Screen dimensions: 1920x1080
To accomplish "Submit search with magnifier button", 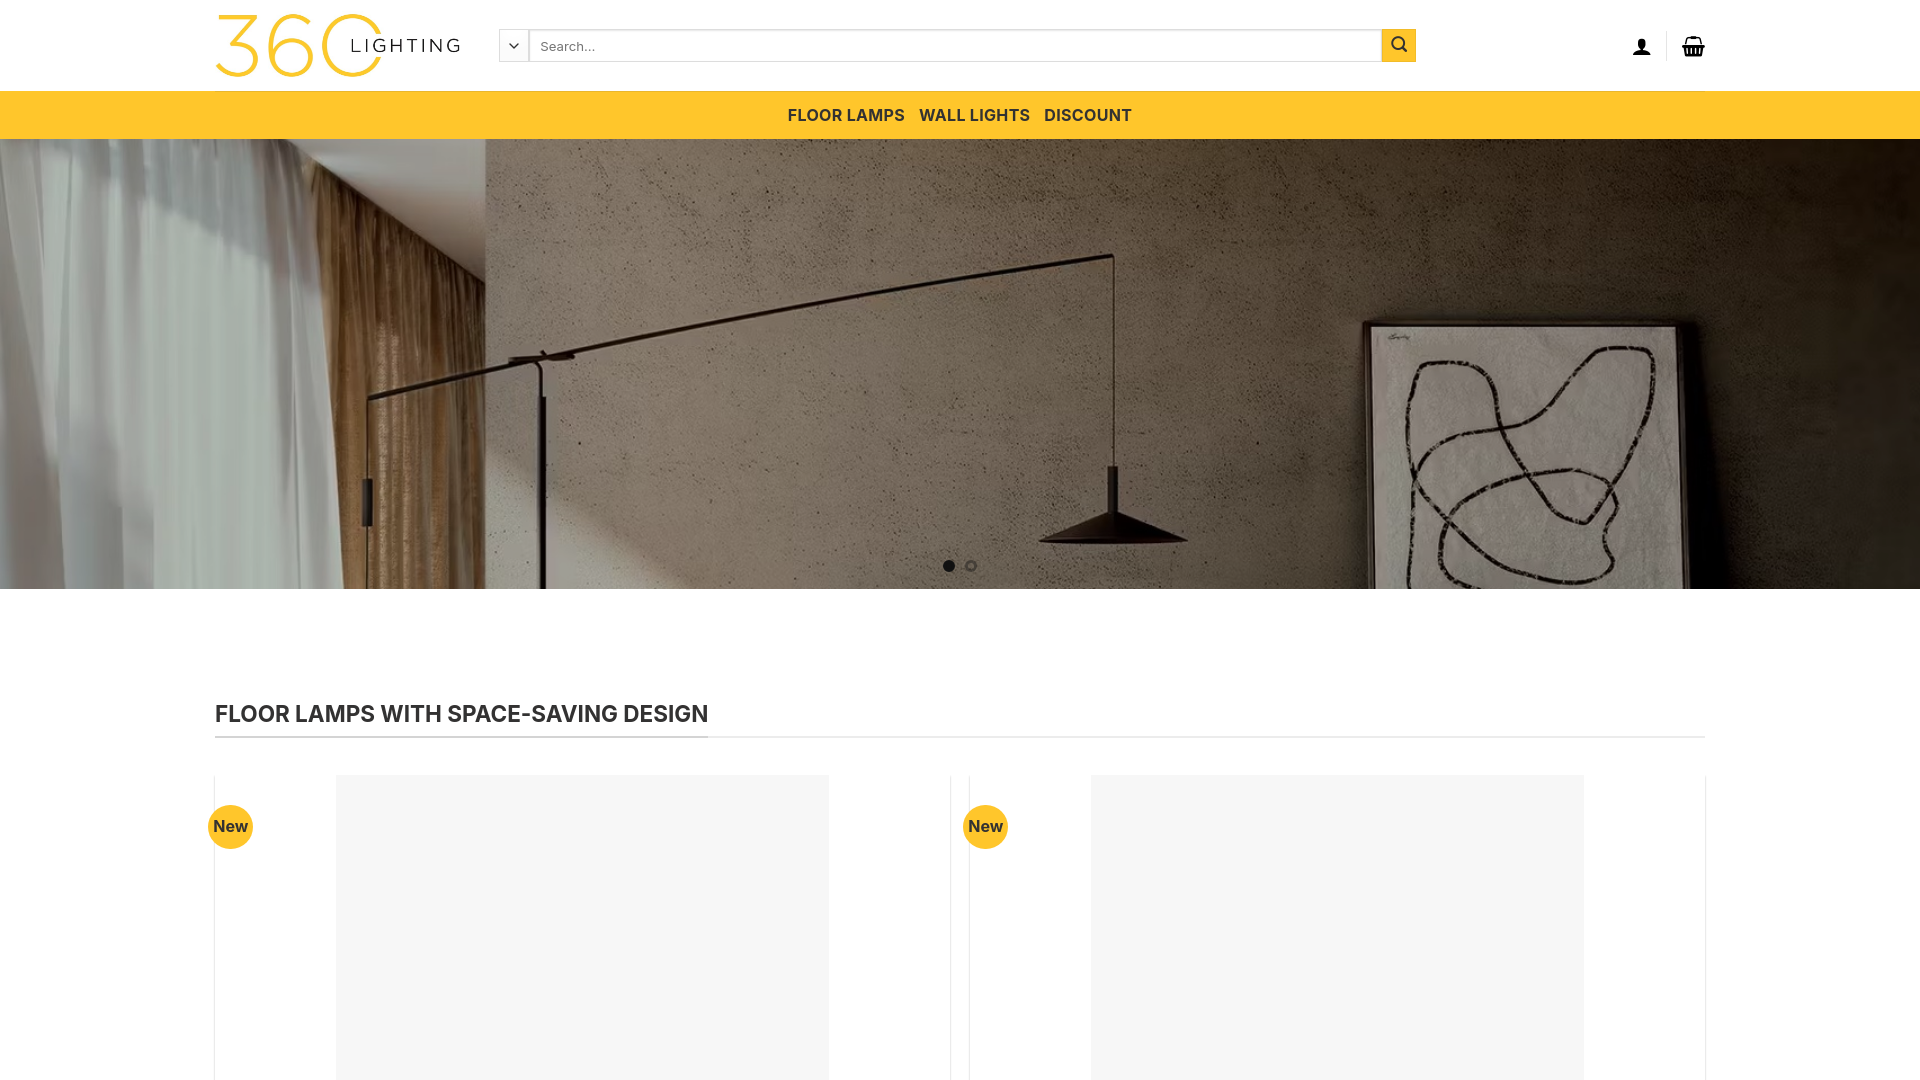I will (x=1398, y=45).
